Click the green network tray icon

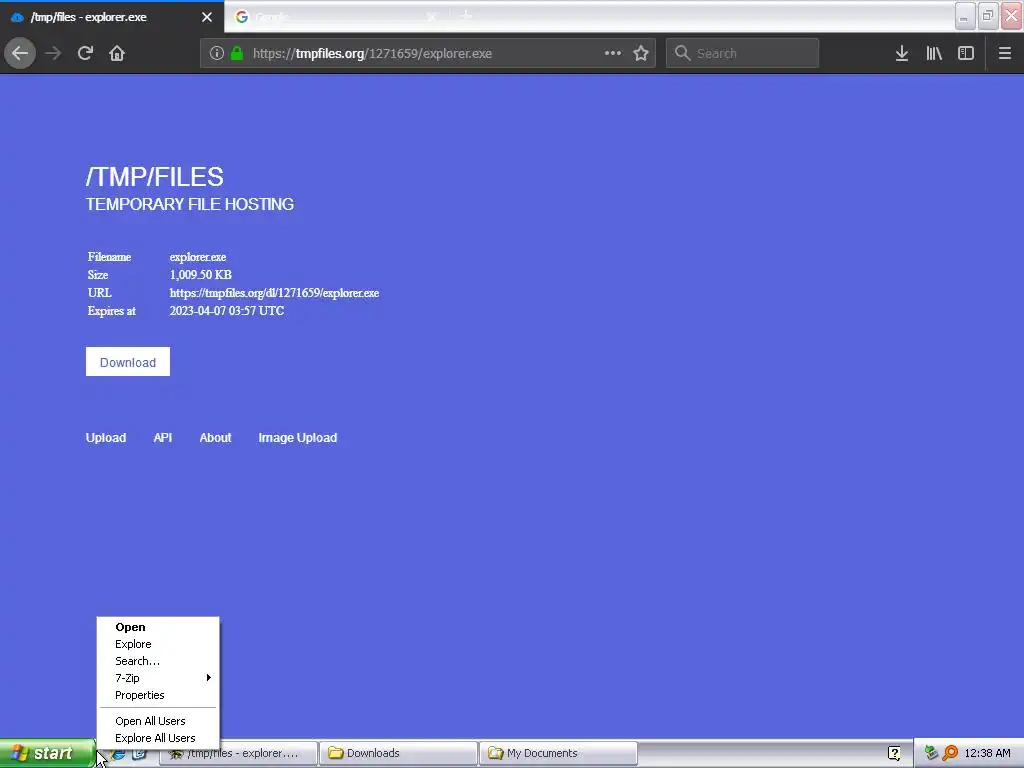[x=931, y=753]
